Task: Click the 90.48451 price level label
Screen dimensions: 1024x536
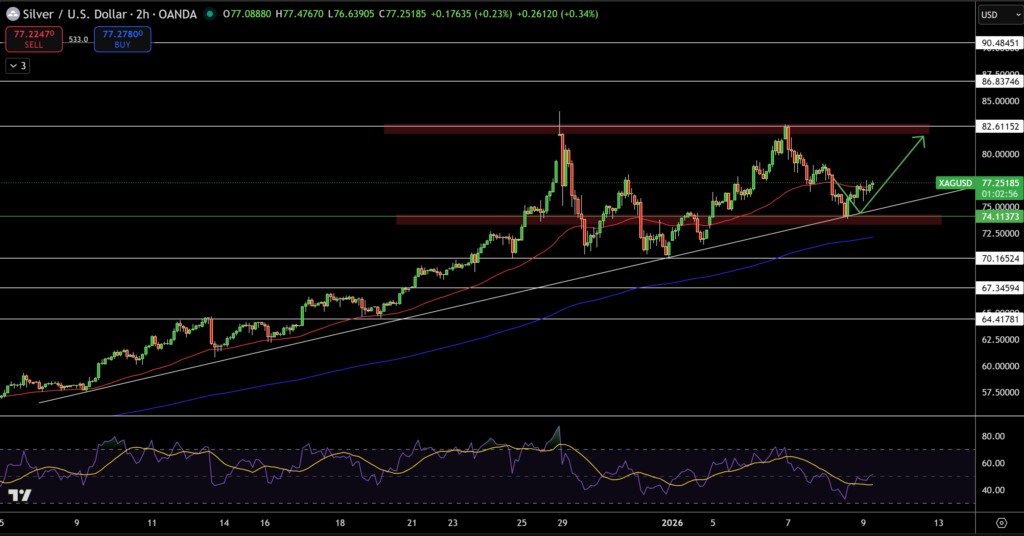Action: coord(1000,43)
